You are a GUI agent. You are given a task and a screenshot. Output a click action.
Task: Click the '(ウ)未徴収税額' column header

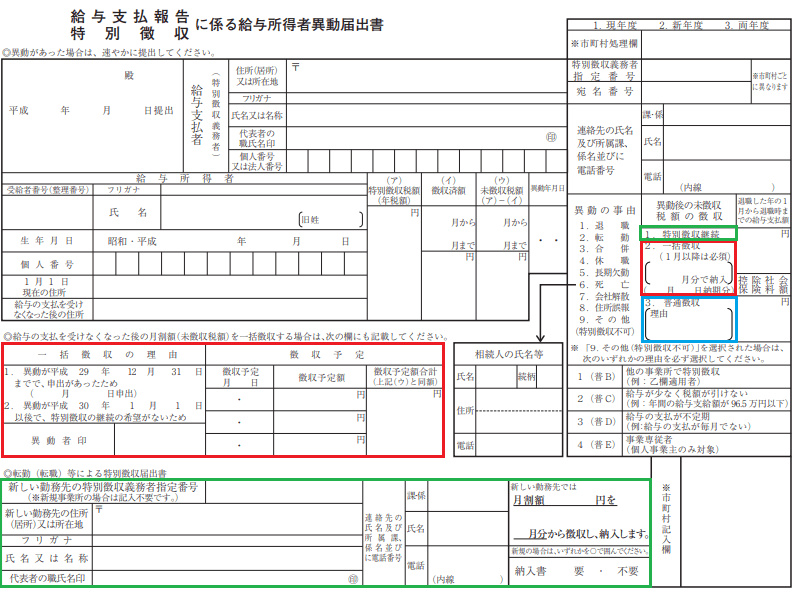click(502, 190)
